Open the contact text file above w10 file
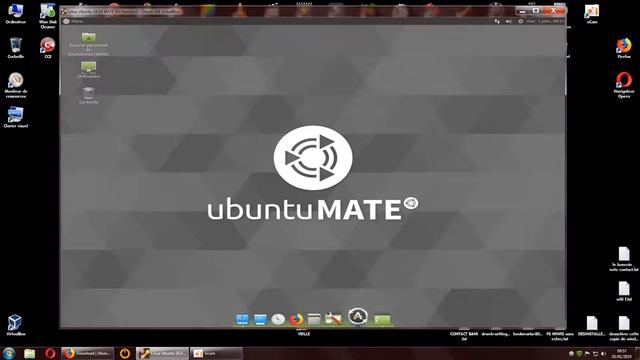 624,259
